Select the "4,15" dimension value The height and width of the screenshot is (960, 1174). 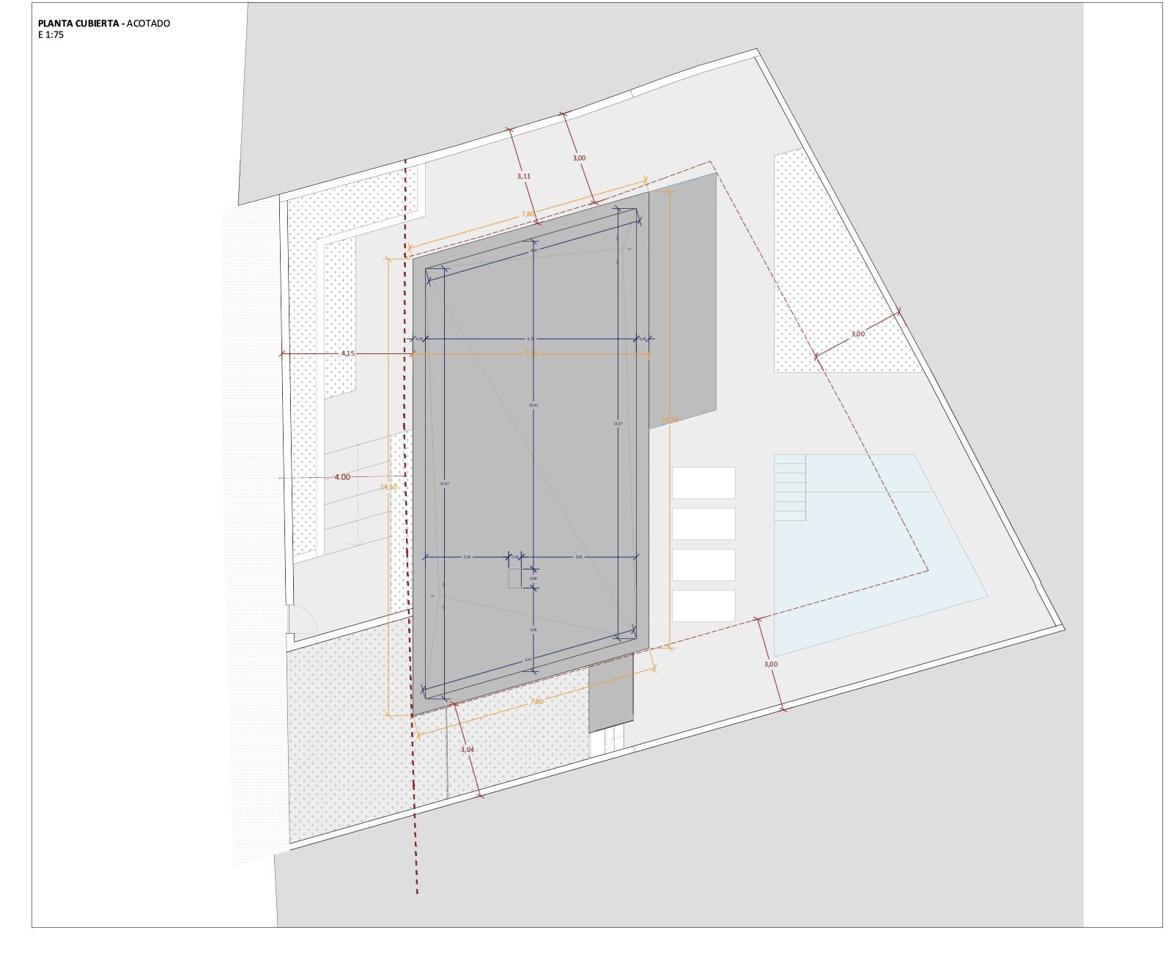coord(348,353)
